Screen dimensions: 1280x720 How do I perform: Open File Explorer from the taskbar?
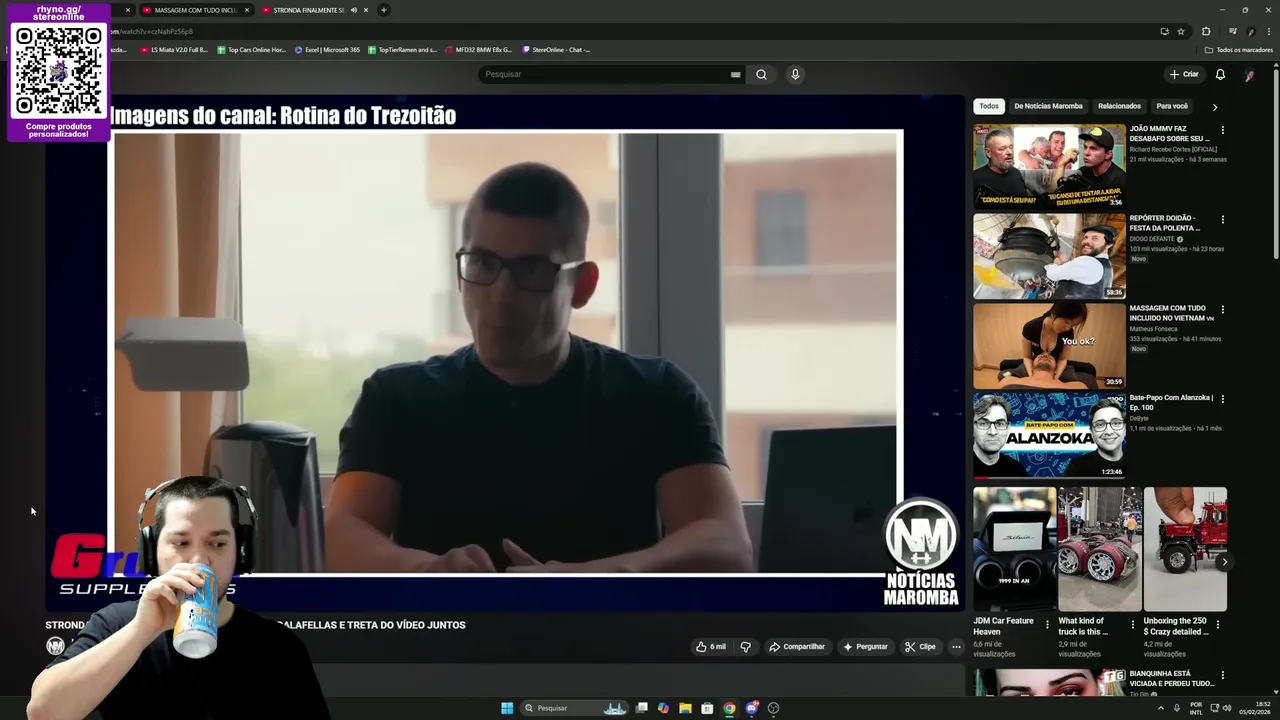click(685, 708)
